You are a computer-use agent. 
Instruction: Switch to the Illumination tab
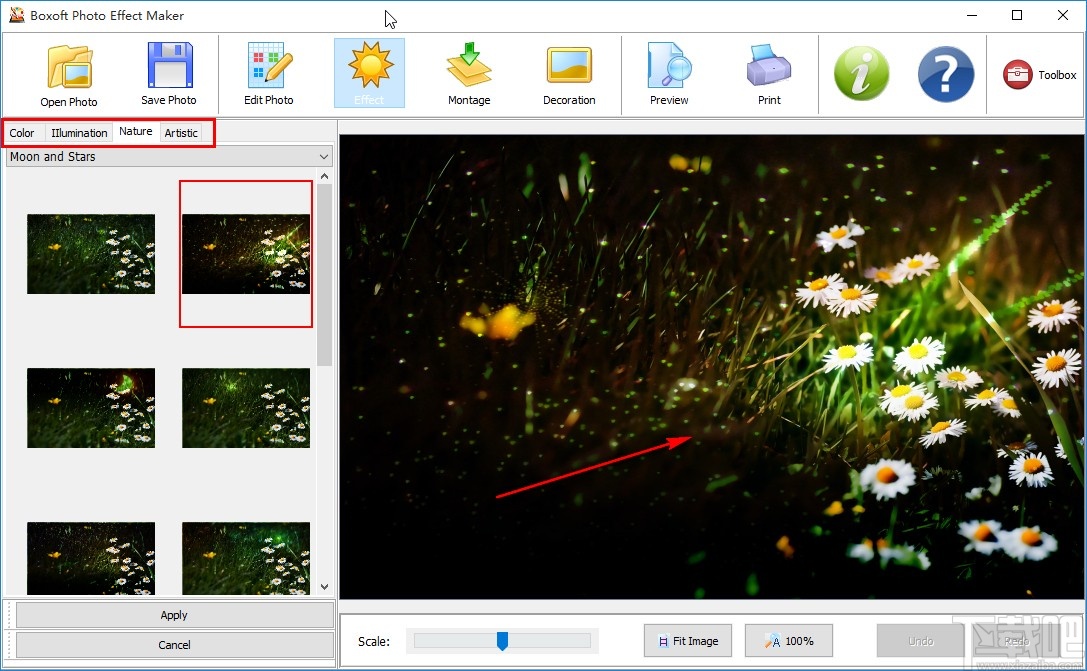[x=79, y=132]
